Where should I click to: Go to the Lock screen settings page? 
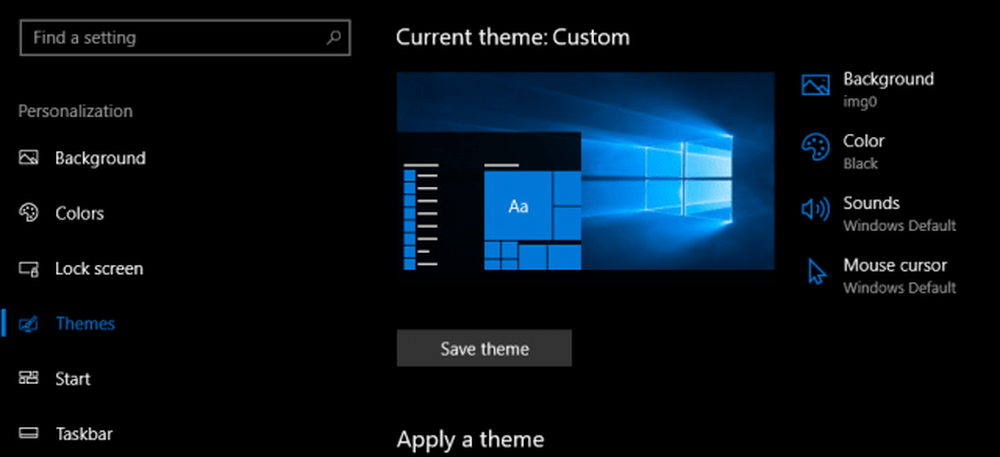click(98, 269)
